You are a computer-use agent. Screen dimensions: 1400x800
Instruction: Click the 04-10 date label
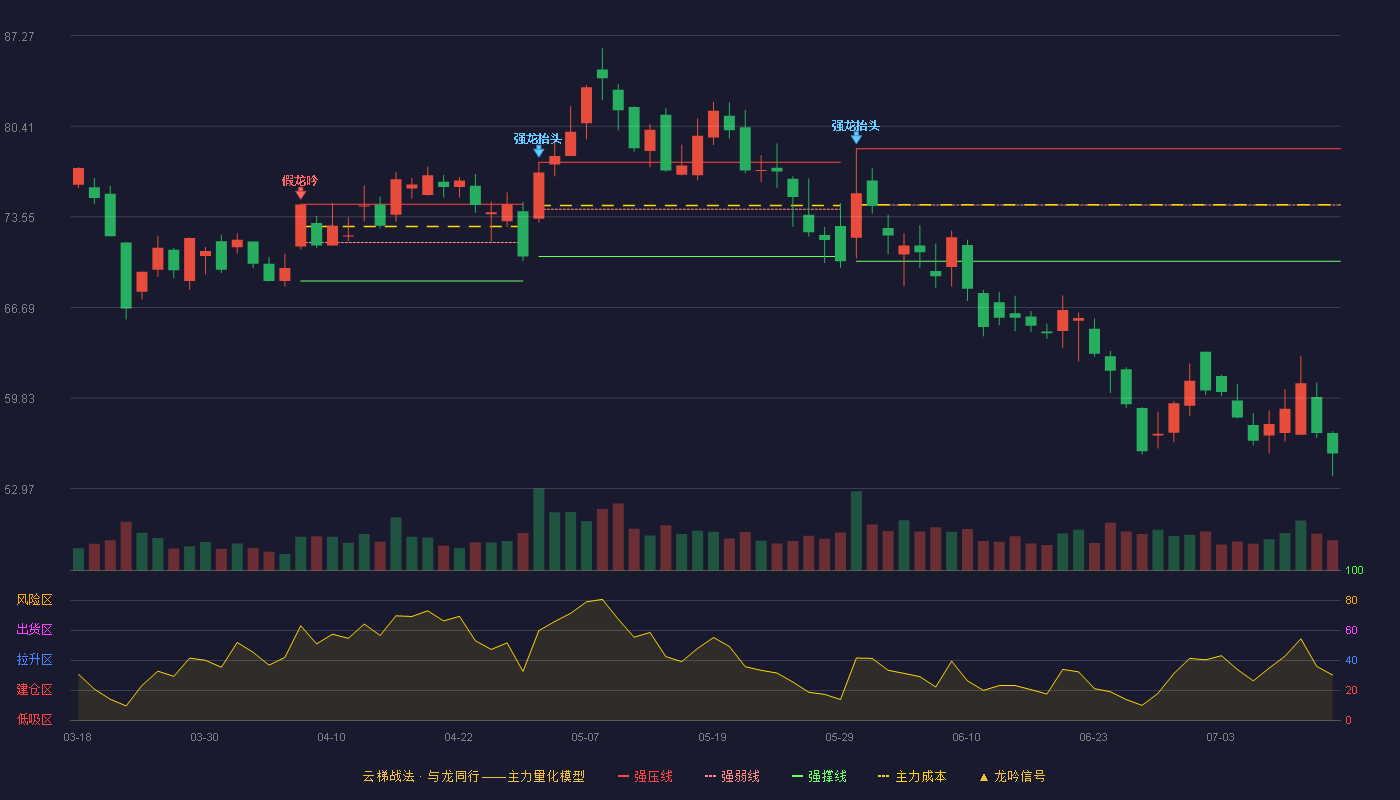point(331,737)
